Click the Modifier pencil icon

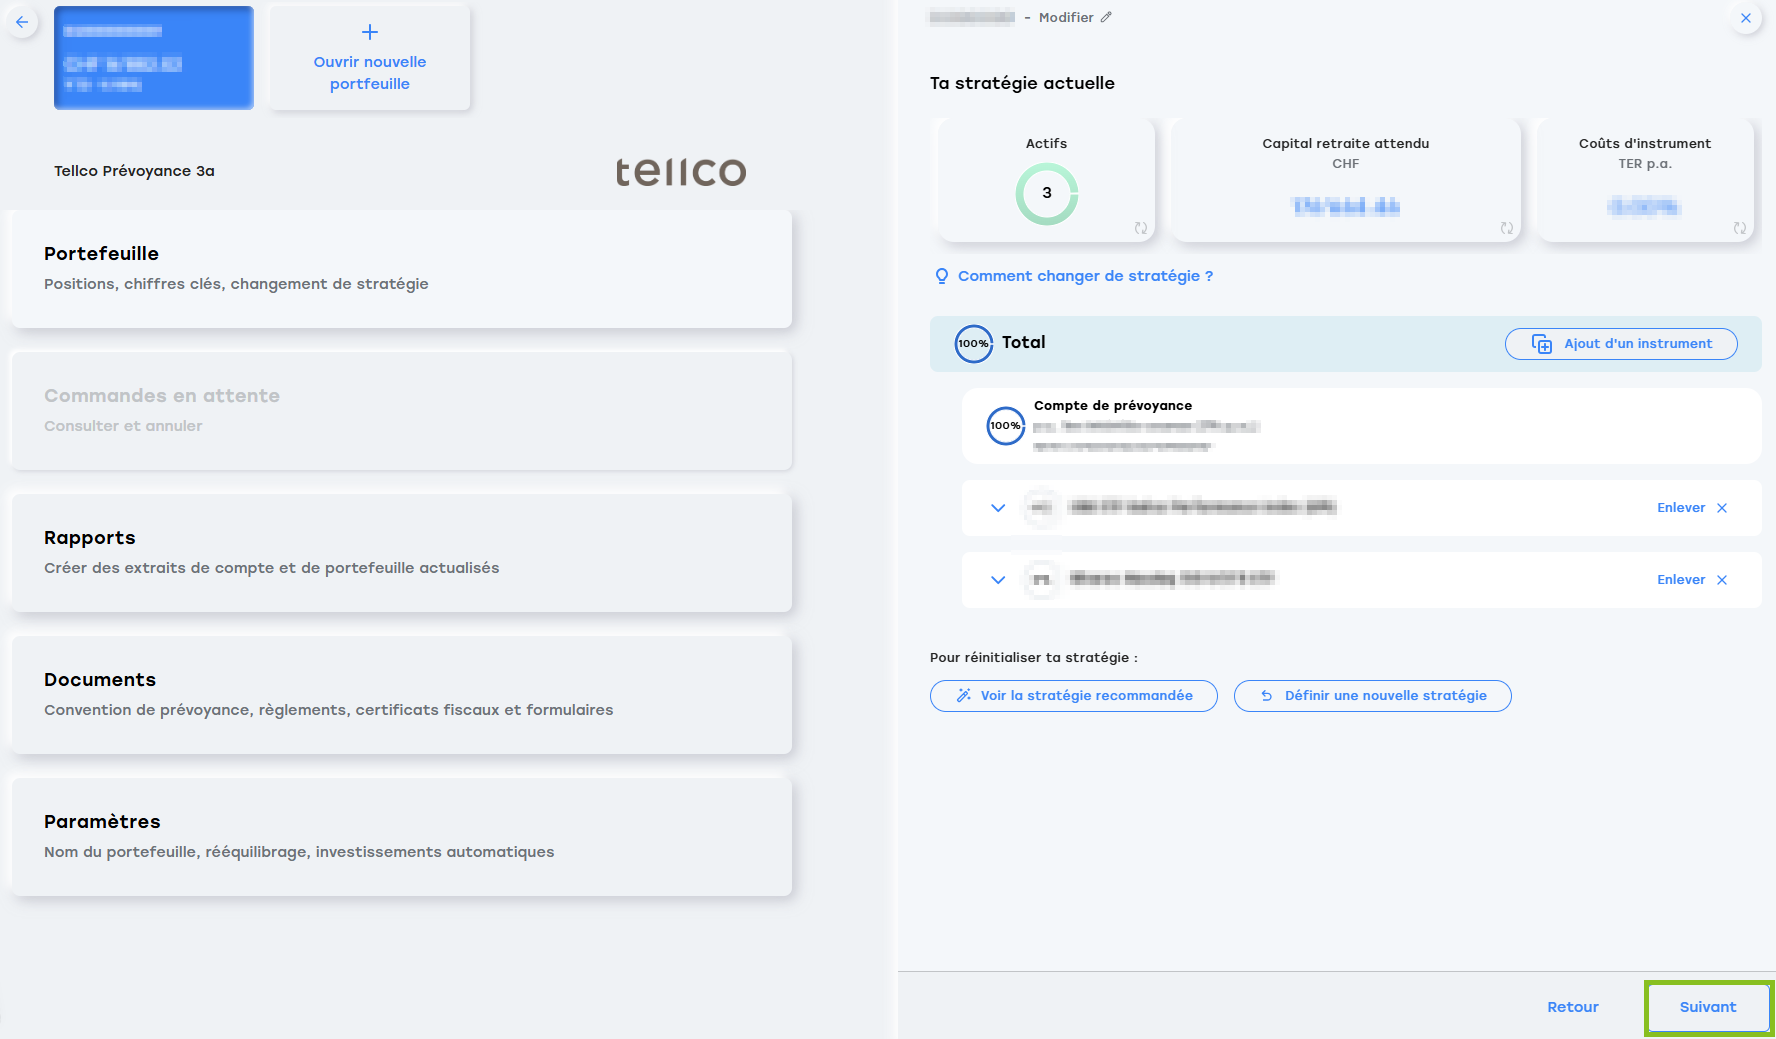pos(1106,17)
